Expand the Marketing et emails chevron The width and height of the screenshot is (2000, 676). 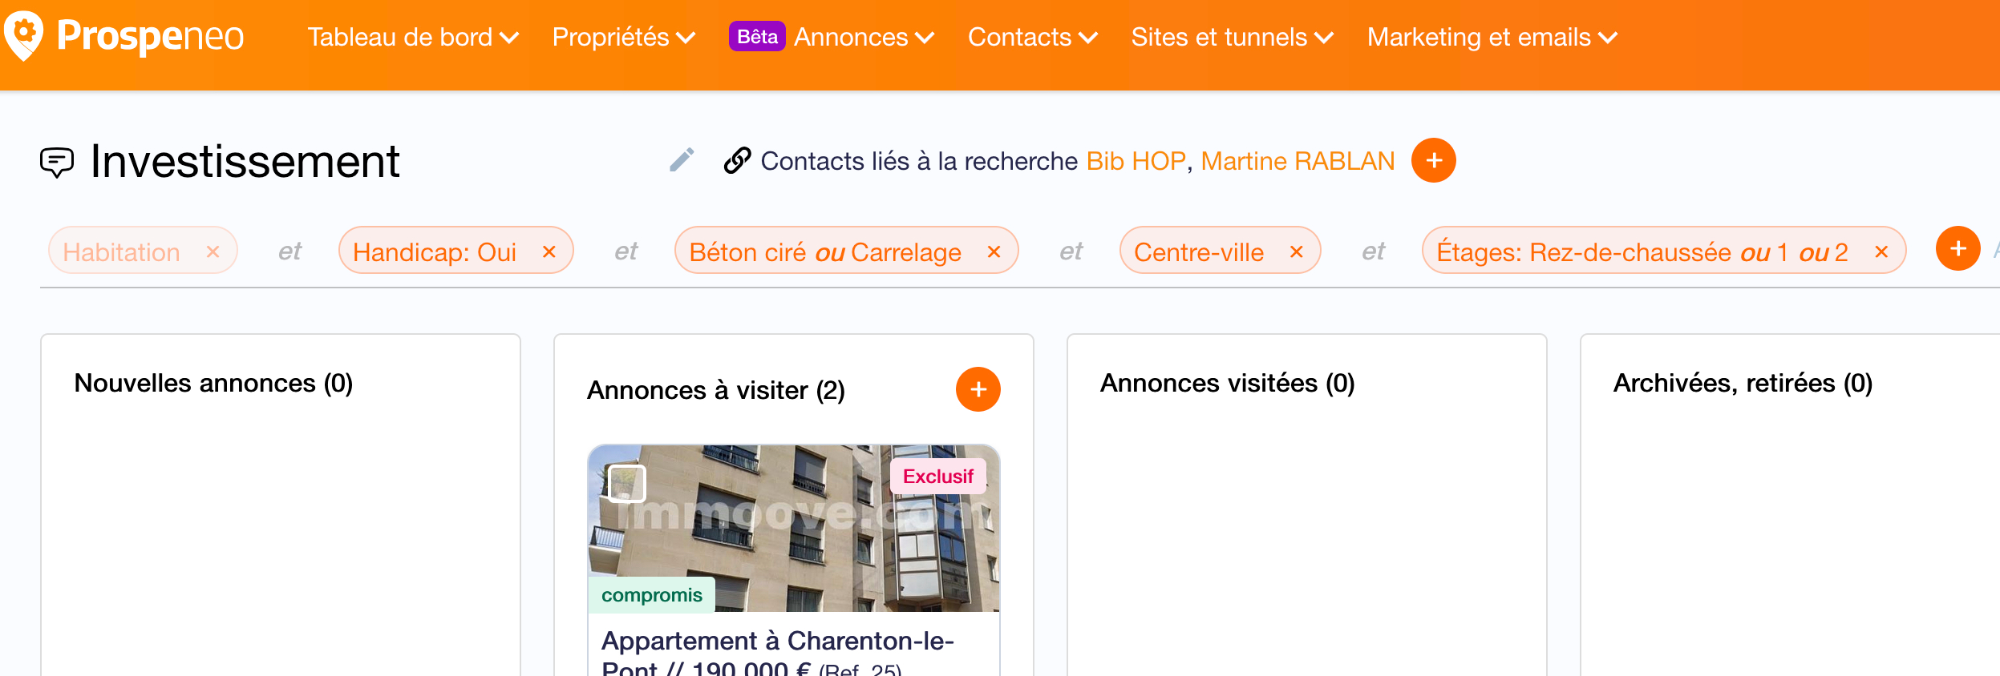[1608, 38]
